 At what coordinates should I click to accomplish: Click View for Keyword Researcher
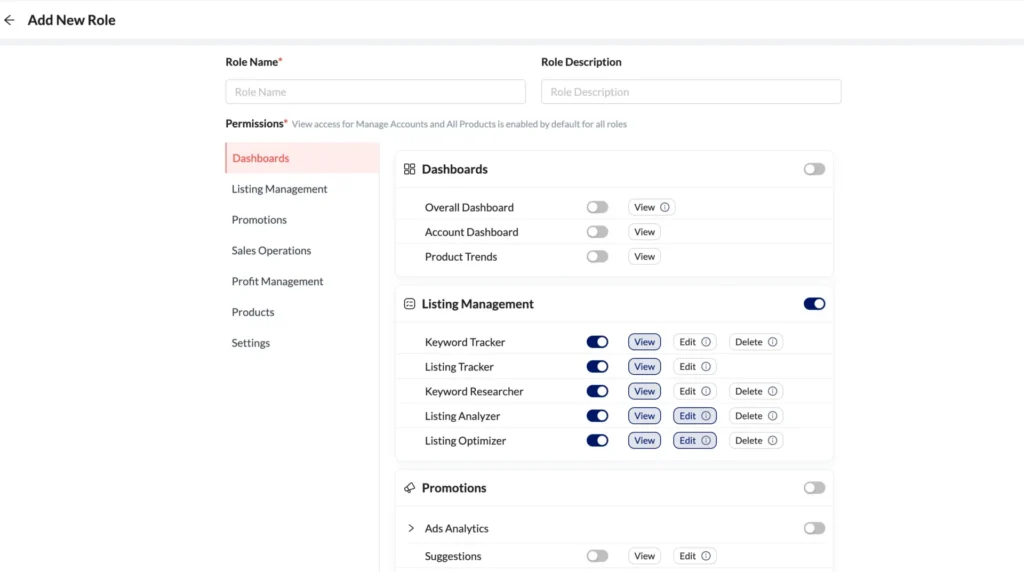(x=644, y=391)
